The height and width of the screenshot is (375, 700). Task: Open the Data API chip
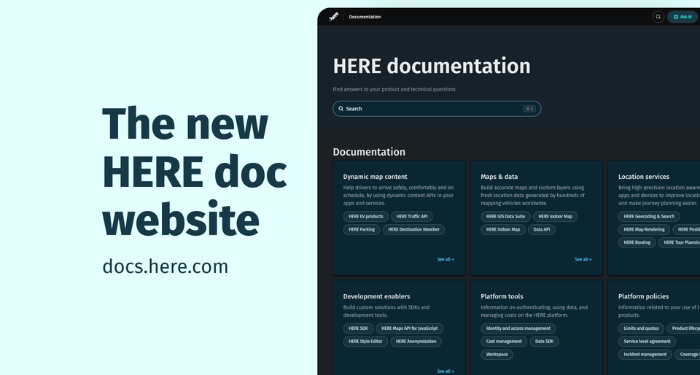542,229
